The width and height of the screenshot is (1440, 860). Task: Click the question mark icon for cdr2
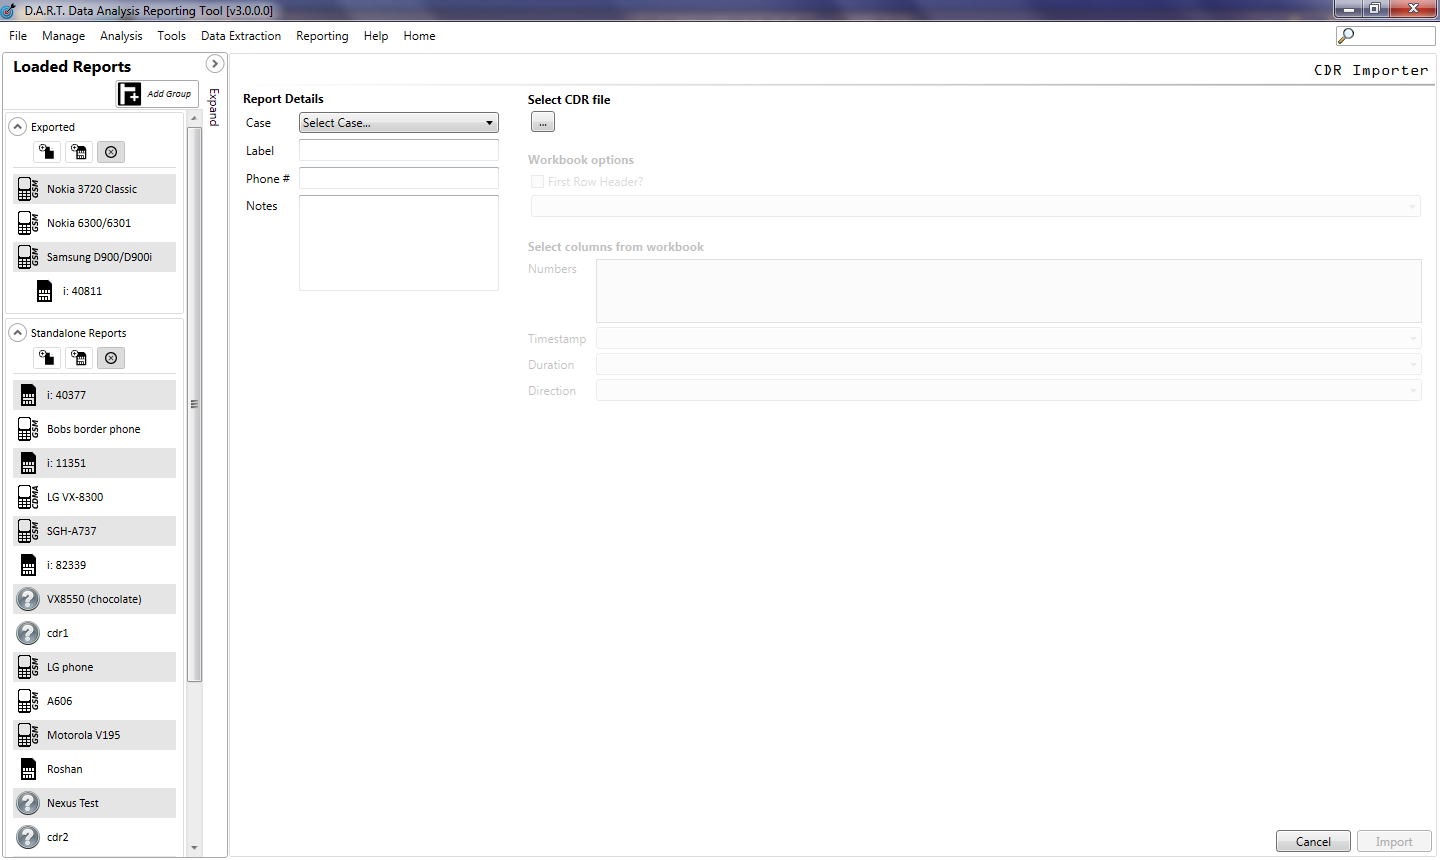pyautogui.click(x=28, y=837)
